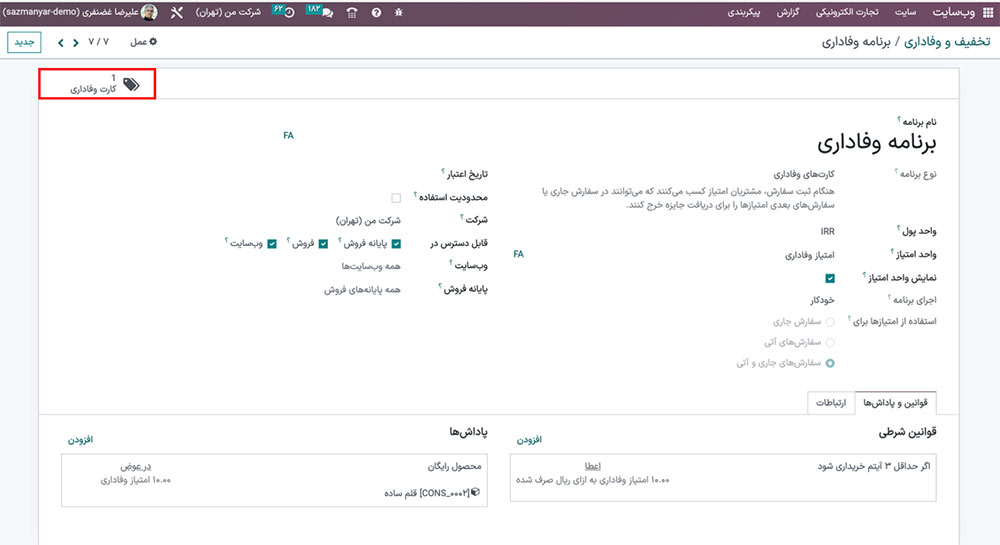Go to the next record arrow
Image resolution: width=1000 pixels, height=545 pixels.
(62, 43)
